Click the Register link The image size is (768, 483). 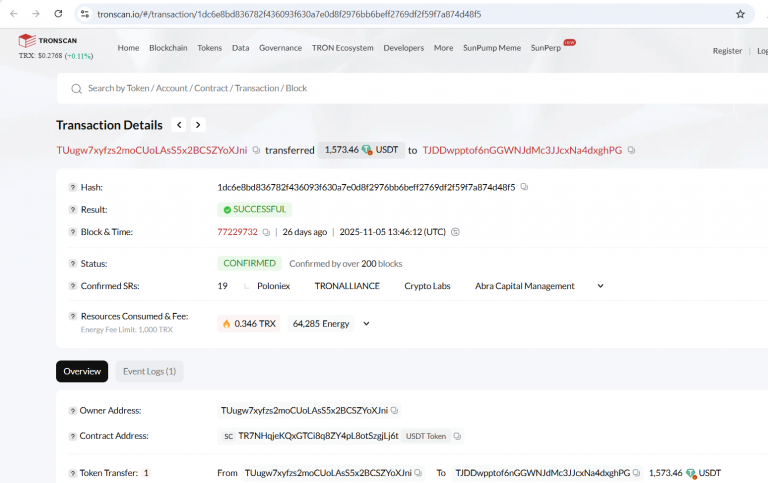tap(727, 50)
